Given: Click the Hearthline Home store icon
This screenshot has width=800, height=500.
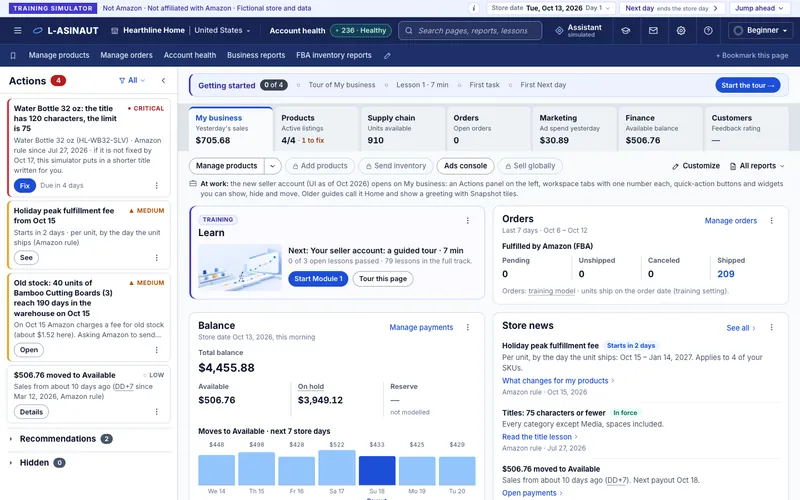Looking at the screenshot, I should pyautogui.click(x=115, y=31).
